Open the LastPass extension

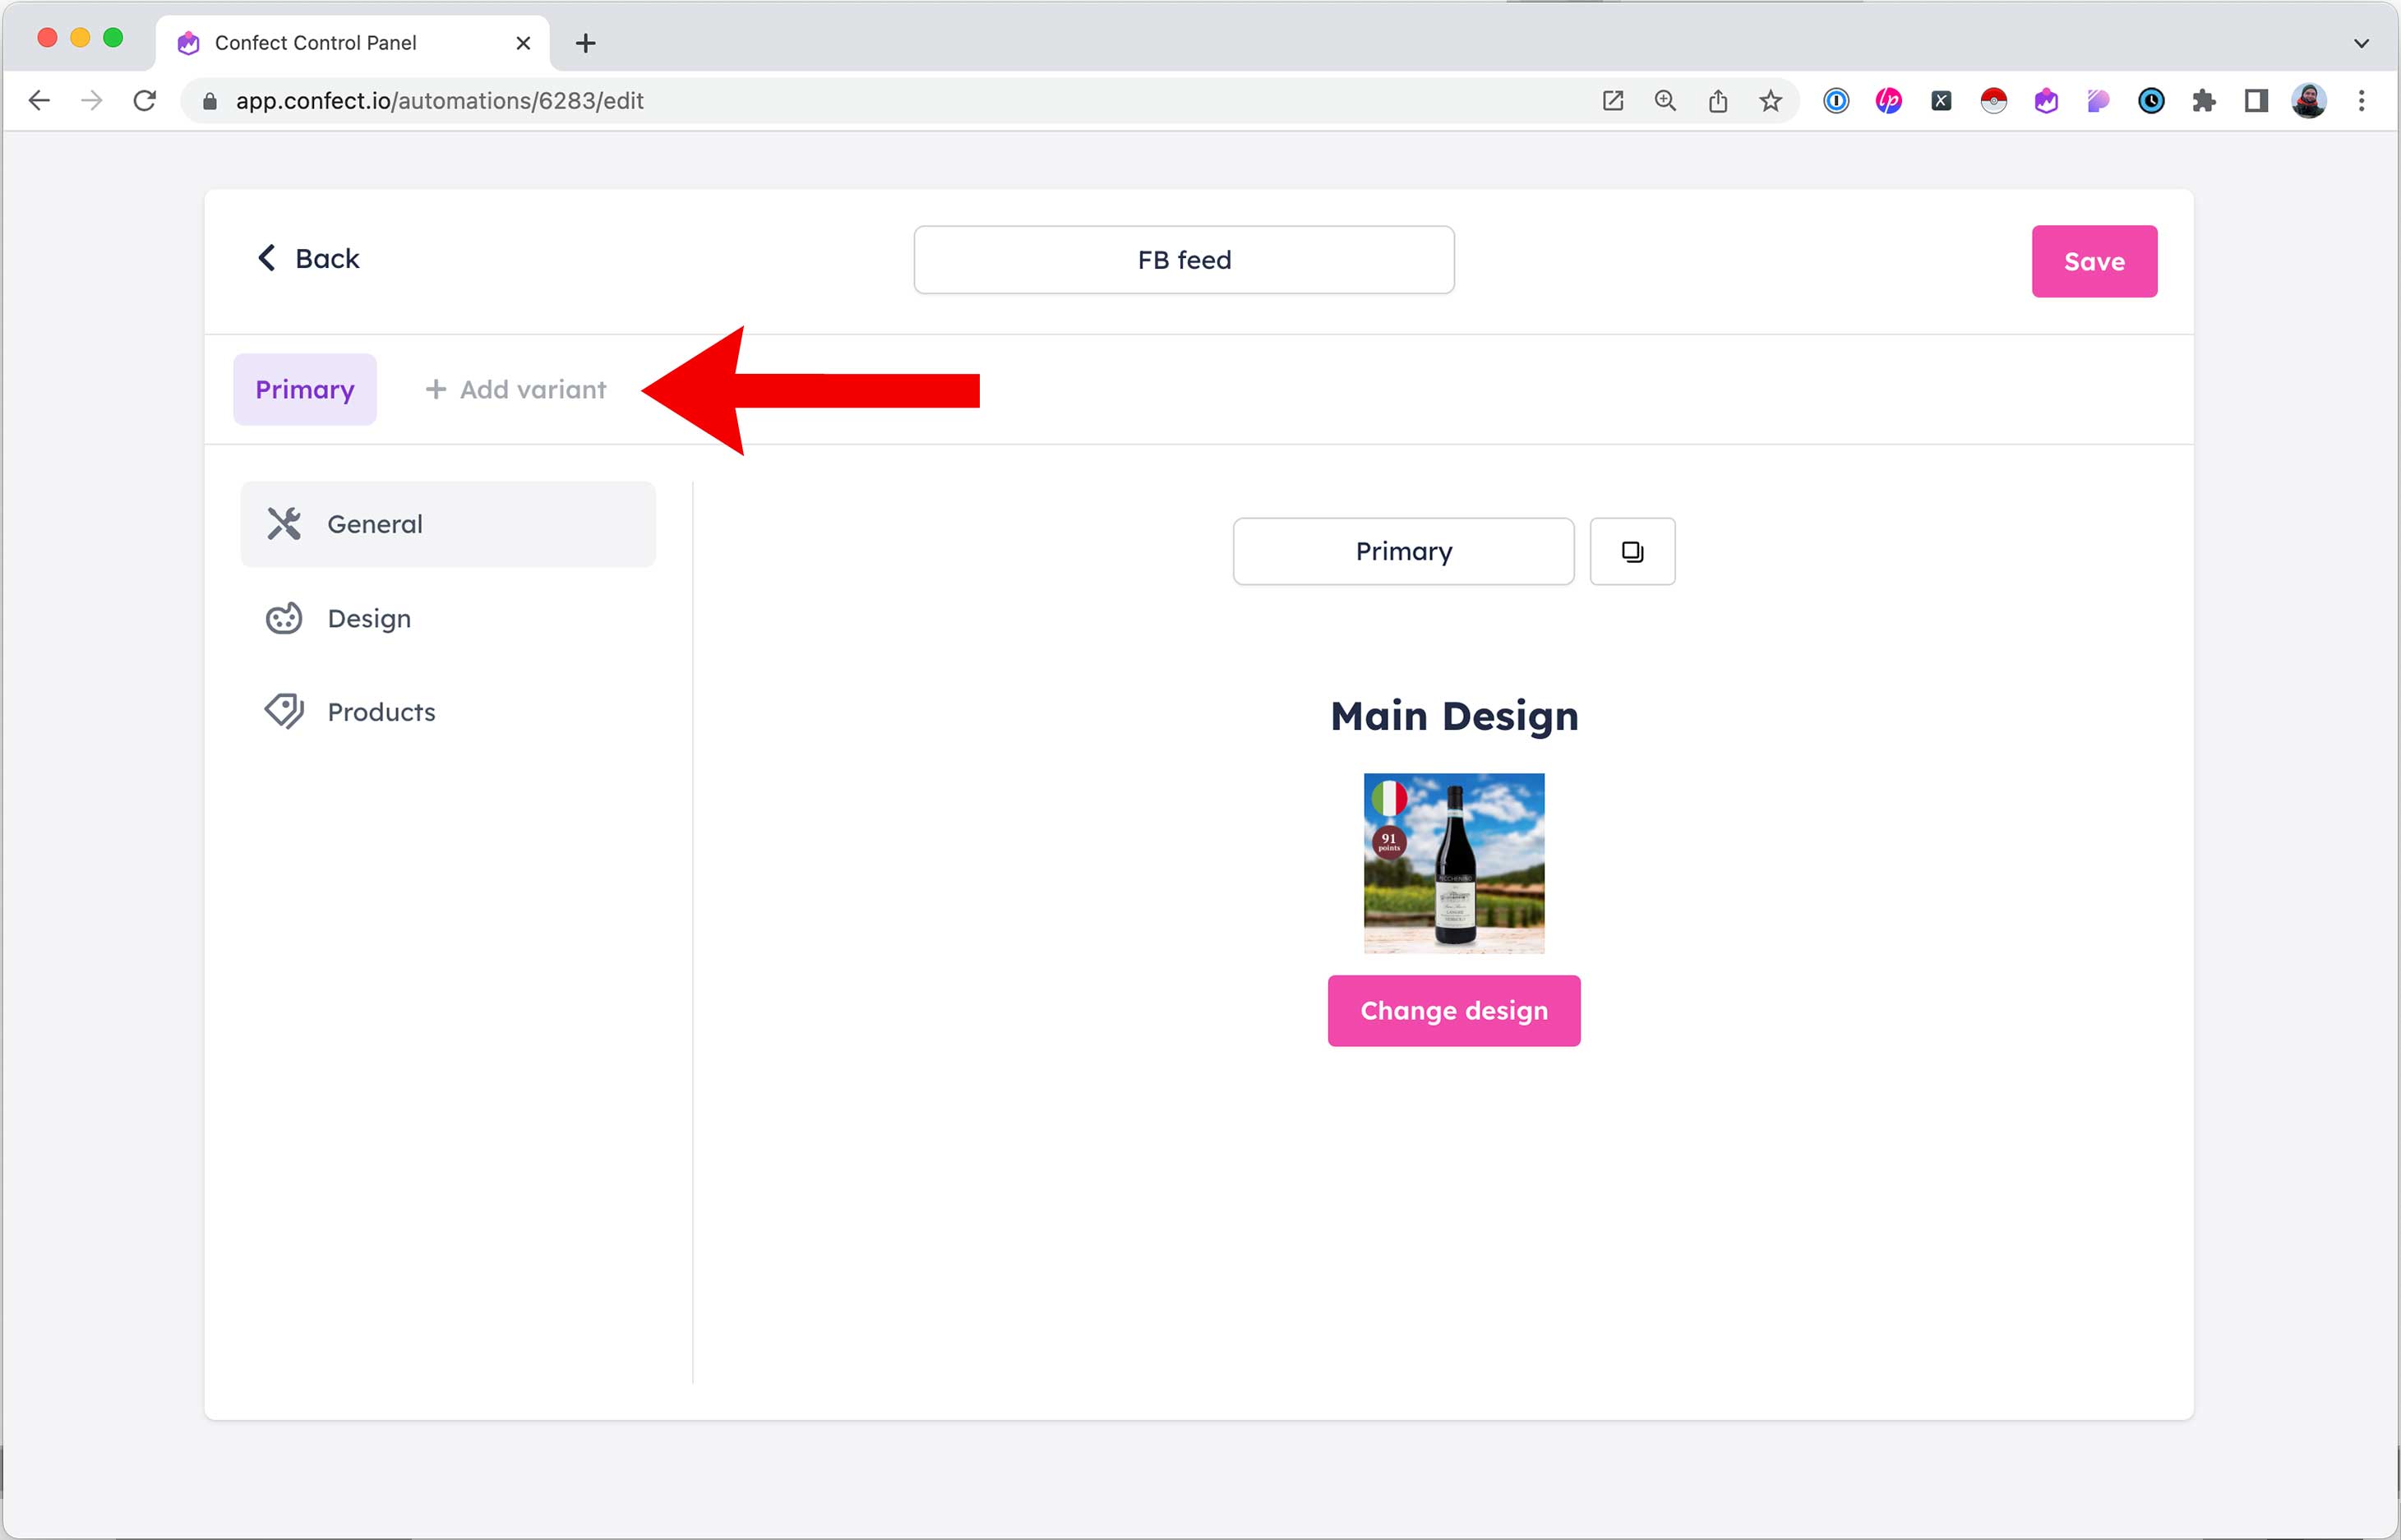pos(1888,100)
